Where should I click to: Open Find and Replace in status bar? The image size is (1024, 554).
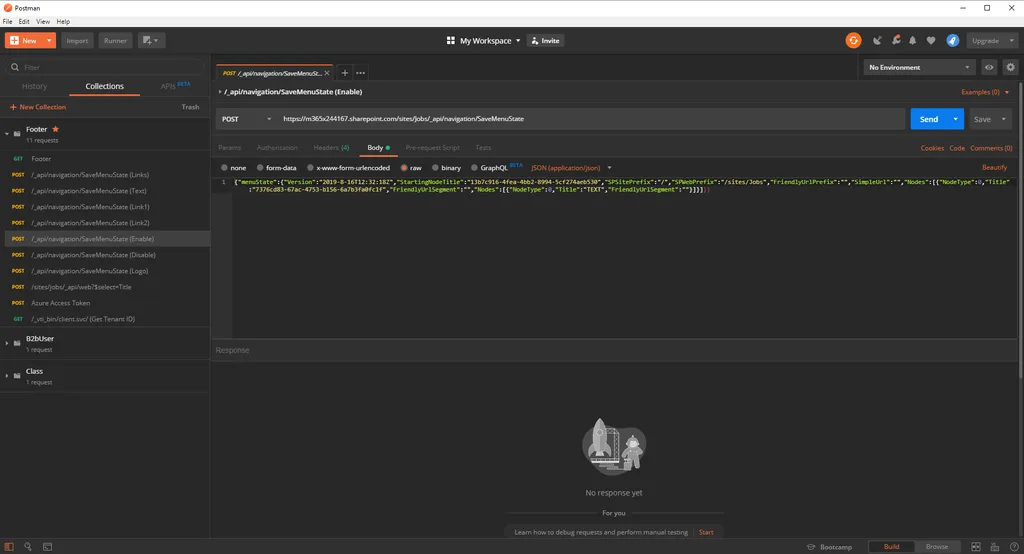pos(28,547)
